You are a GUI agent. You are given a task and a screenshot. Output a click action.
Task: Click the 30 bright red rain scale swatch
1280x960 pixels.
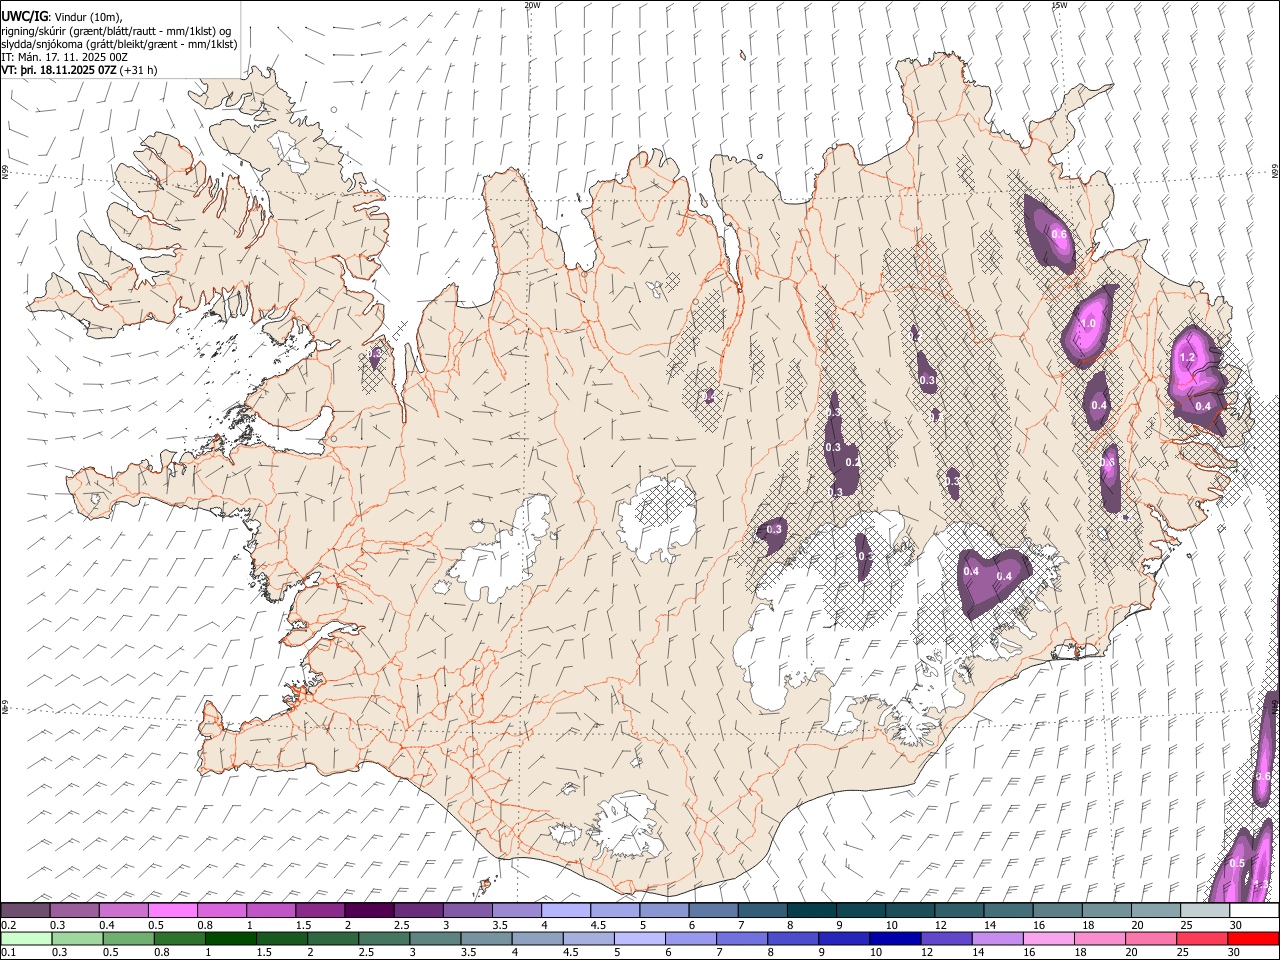pyautogui.click(x=1252, y=938)
